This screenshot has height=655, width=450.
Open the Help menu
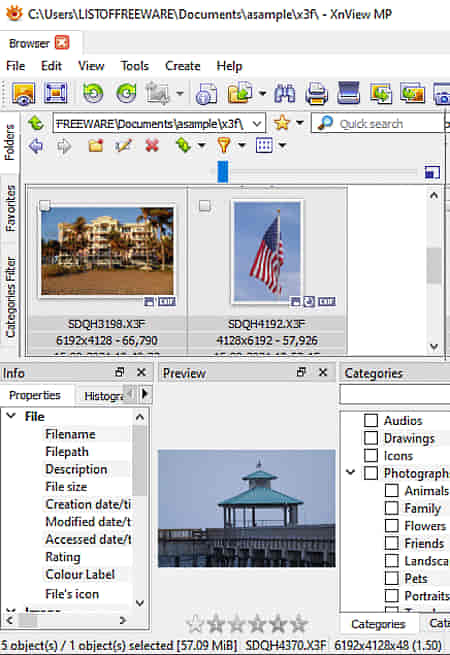[x=229, y=66]
